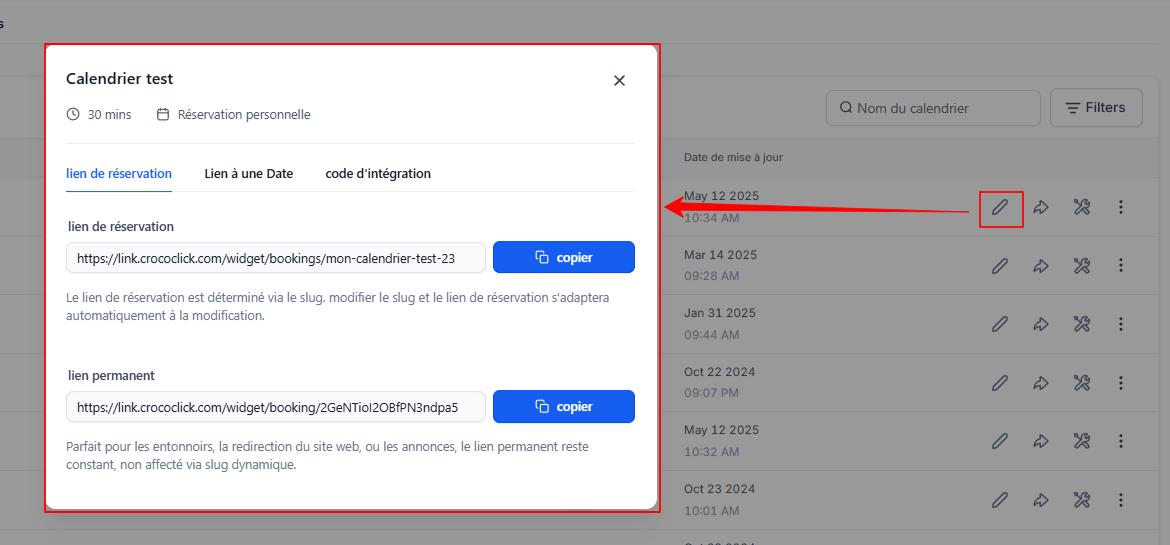This screenshot has height=545, width=1170.
Task: Open the three-dot menu in the 10:32 AM row
Action: 1121,441
